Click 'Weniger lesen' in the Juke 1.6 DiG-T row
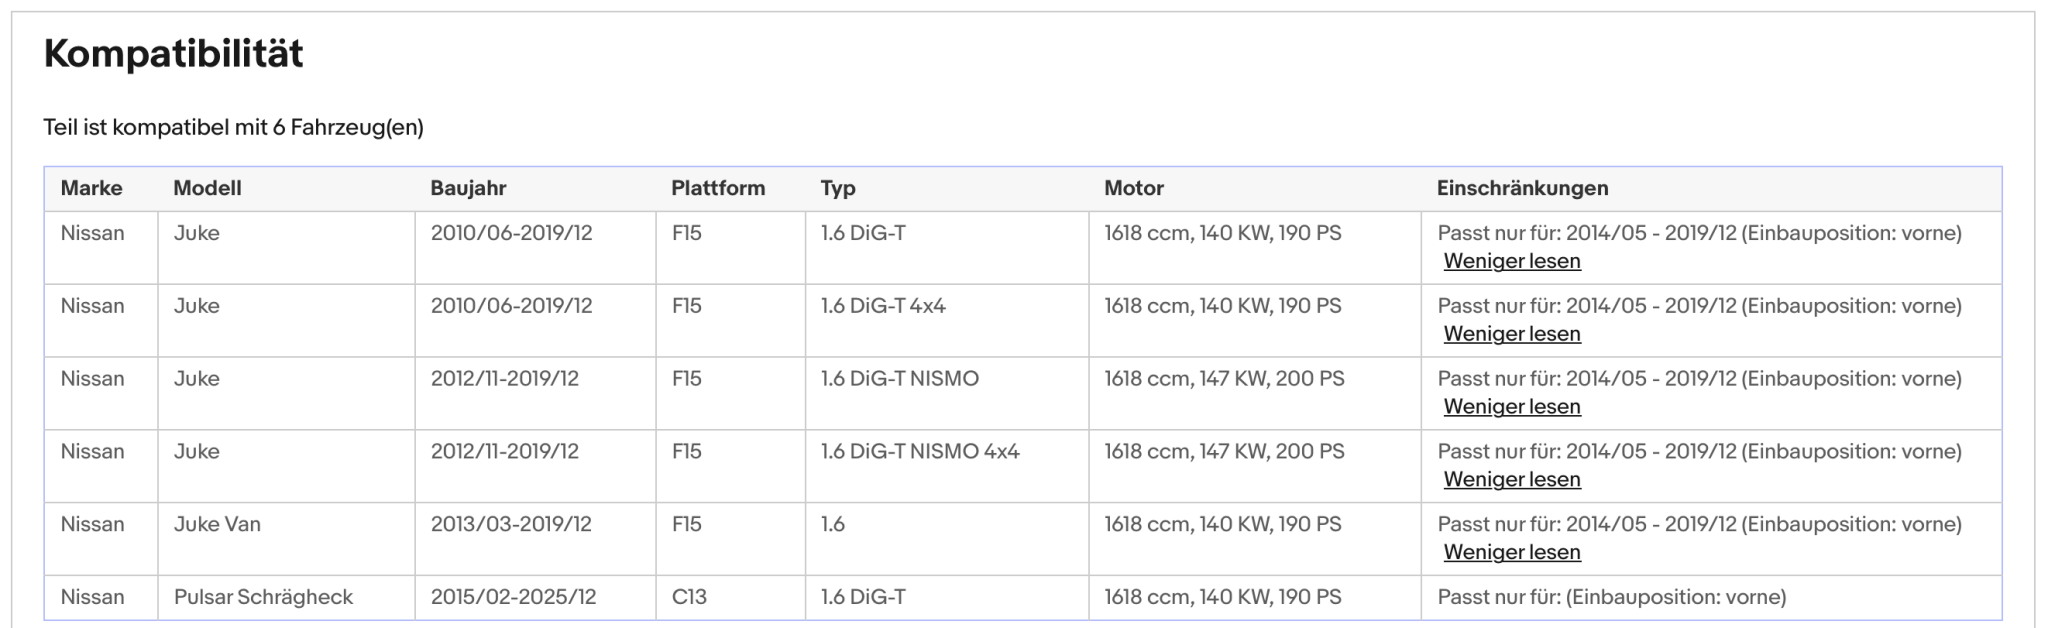 pos(1512,261)
